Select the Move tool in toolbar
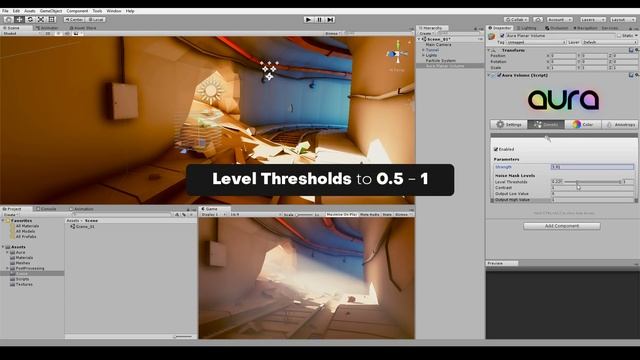640x360 pixels. (19, 19)
